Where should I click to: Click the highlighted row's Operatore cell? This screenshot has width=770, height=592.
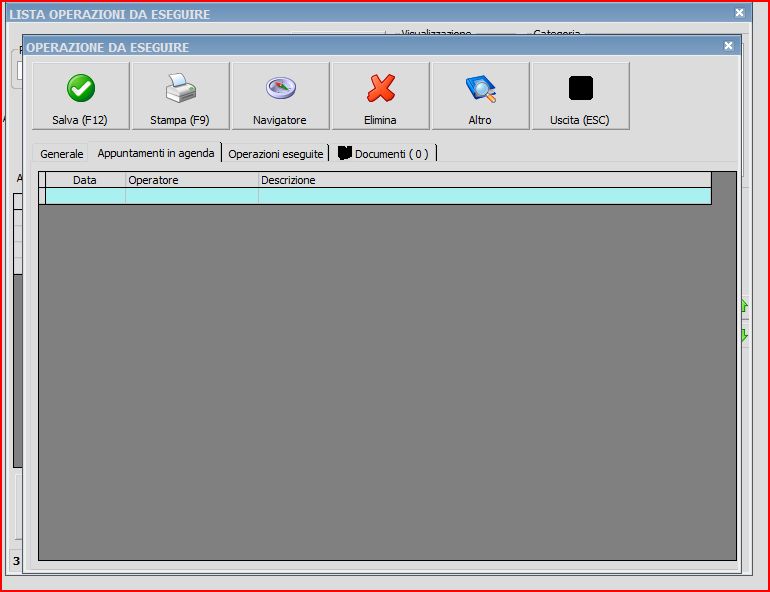[x=192, y=196]
